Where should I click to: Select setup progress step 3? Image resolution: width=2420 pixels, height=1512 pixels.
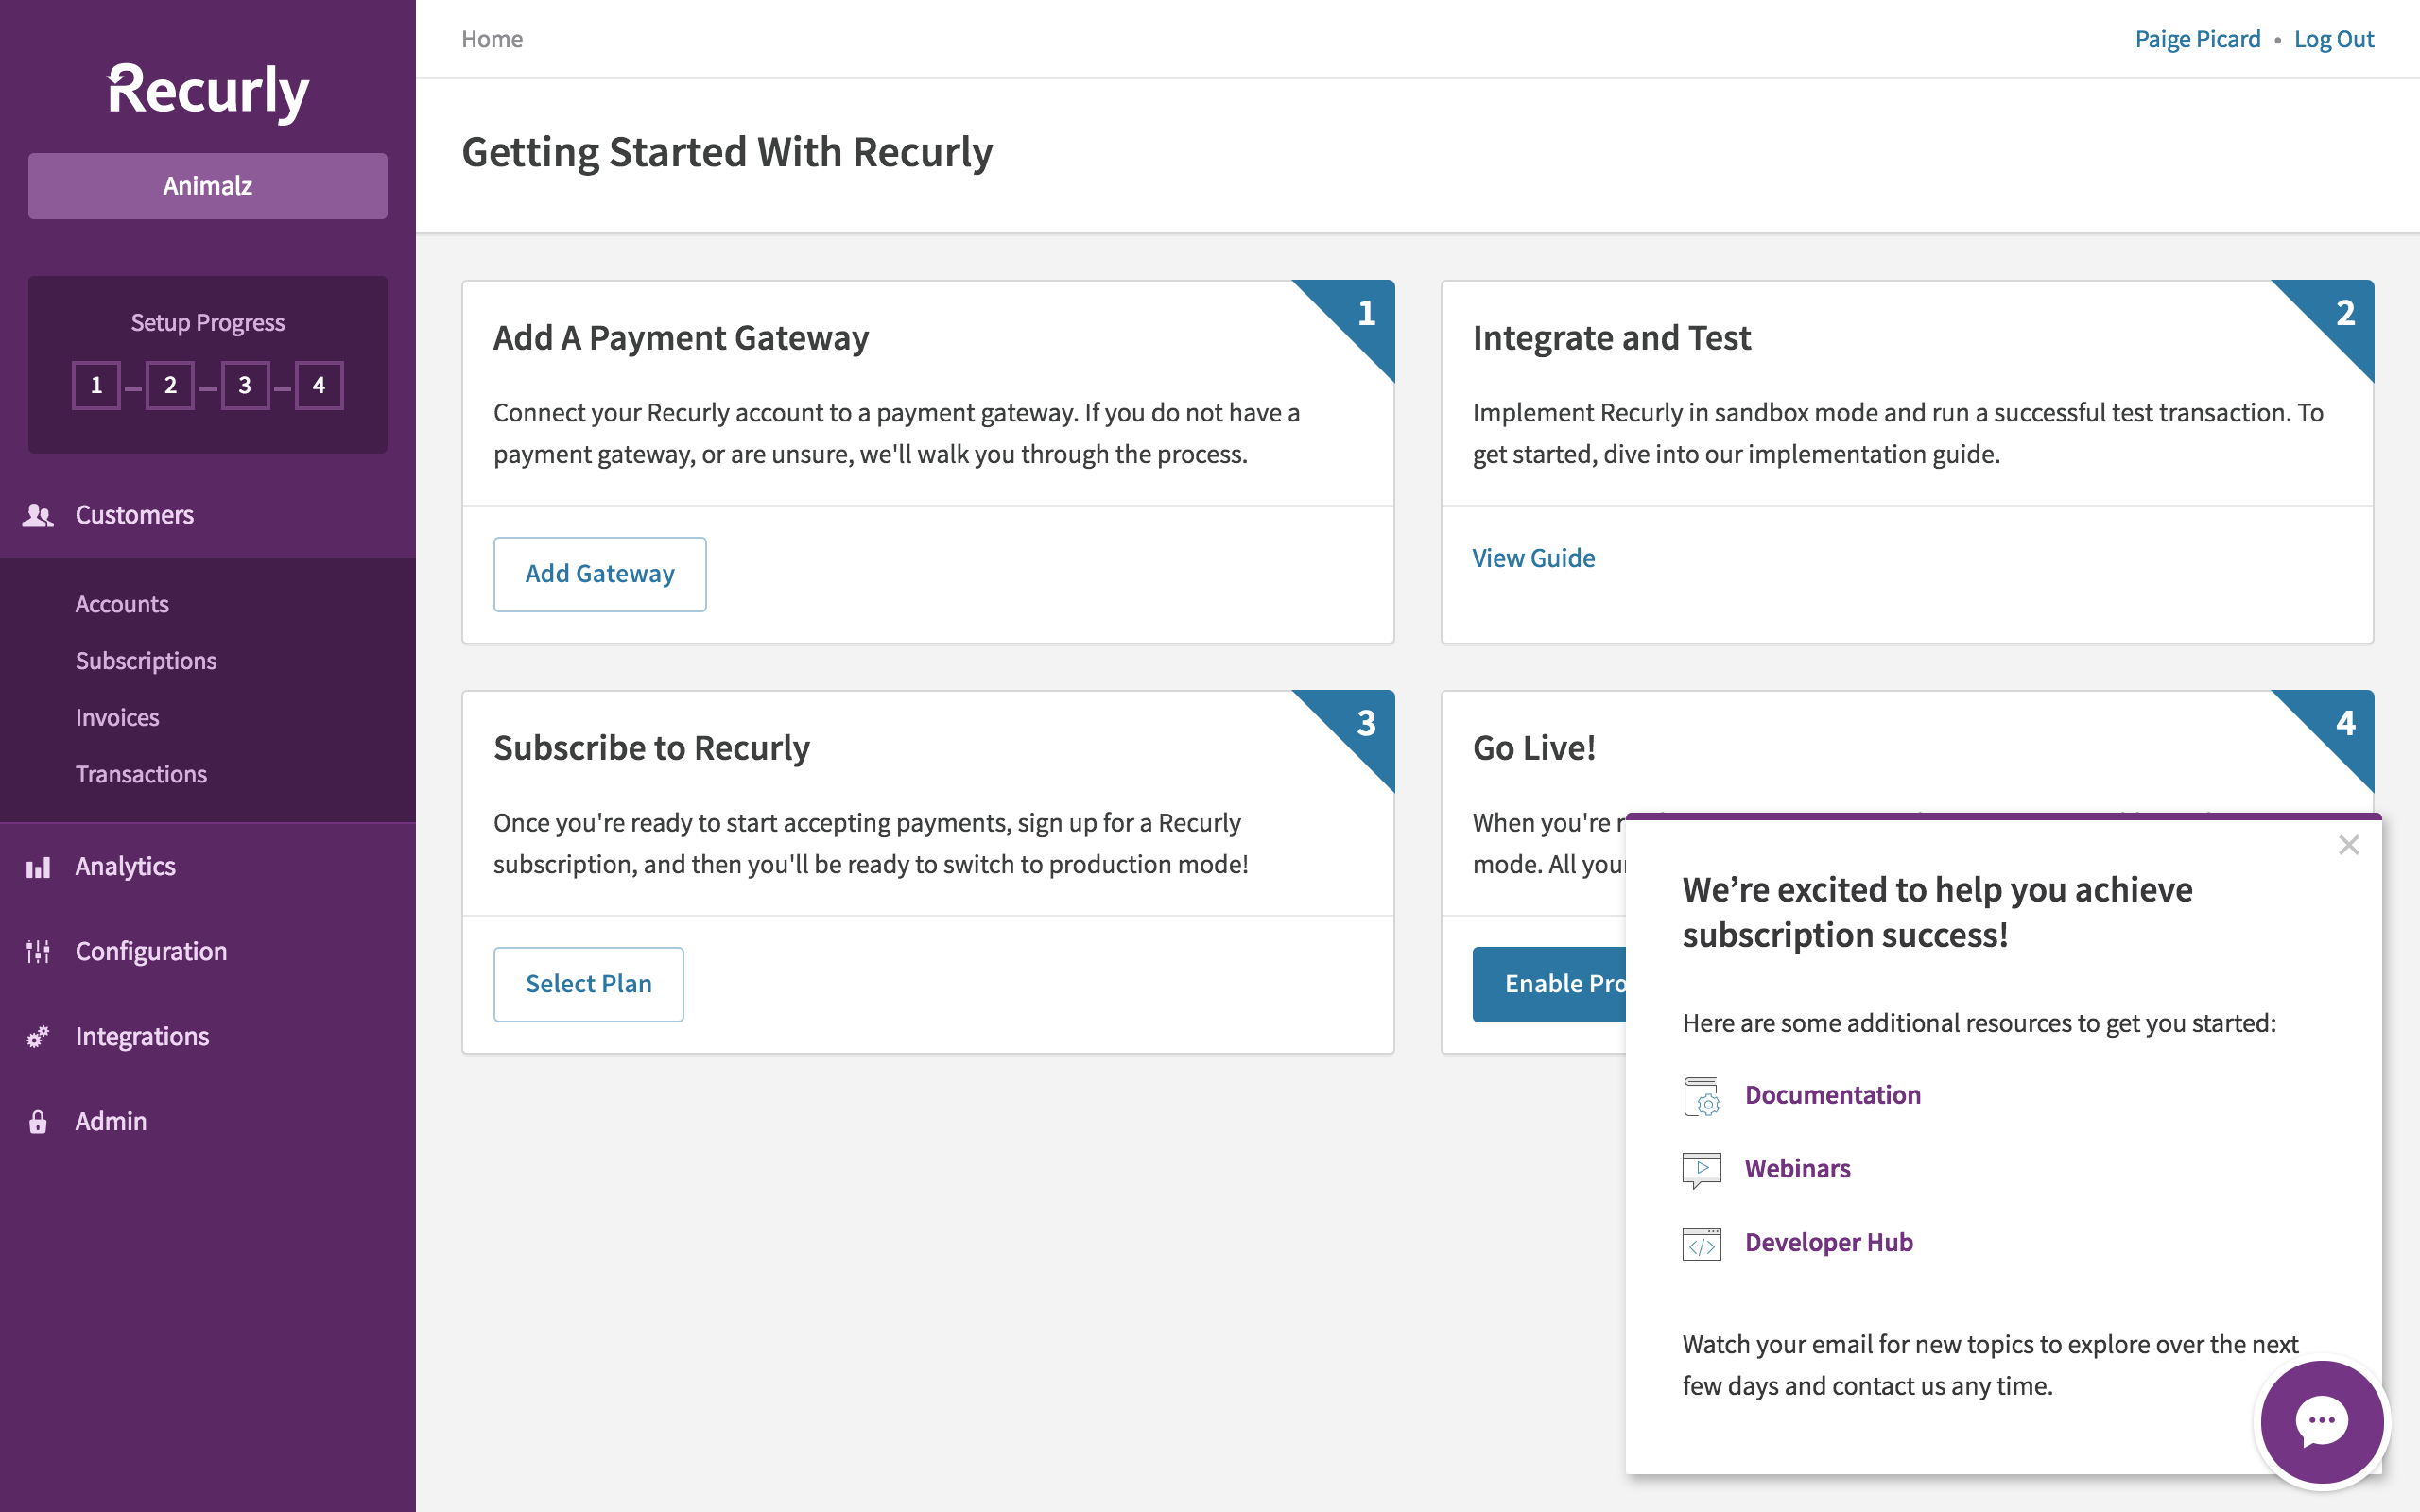coord(245,385)
